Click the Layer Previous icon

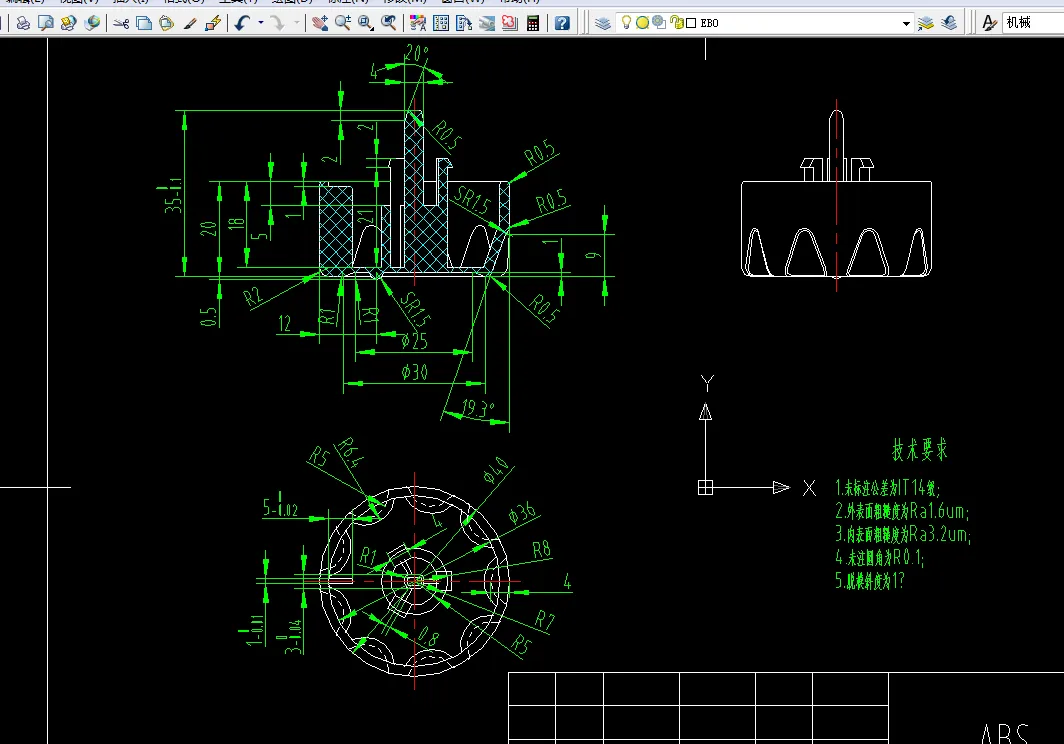pyautogui.click(x=949, y=23)
